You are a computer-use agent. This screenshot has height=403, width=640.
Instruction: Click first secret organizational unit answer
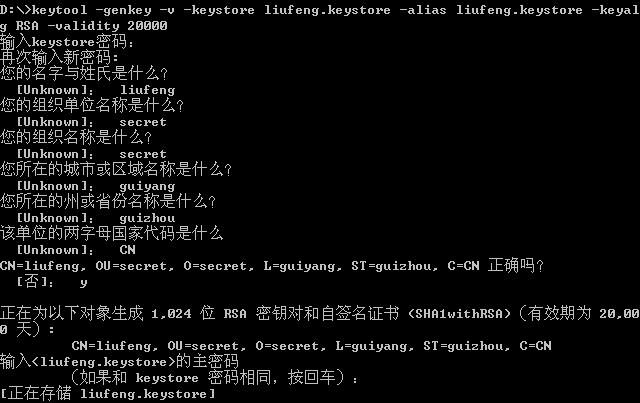tap(143, 122)
